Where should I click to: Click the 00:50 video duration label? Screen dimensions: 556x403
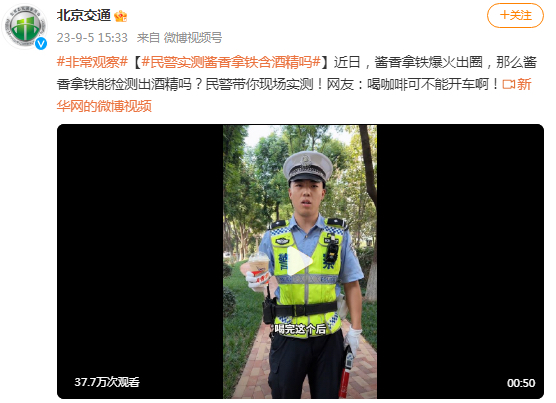click(521, 383)
